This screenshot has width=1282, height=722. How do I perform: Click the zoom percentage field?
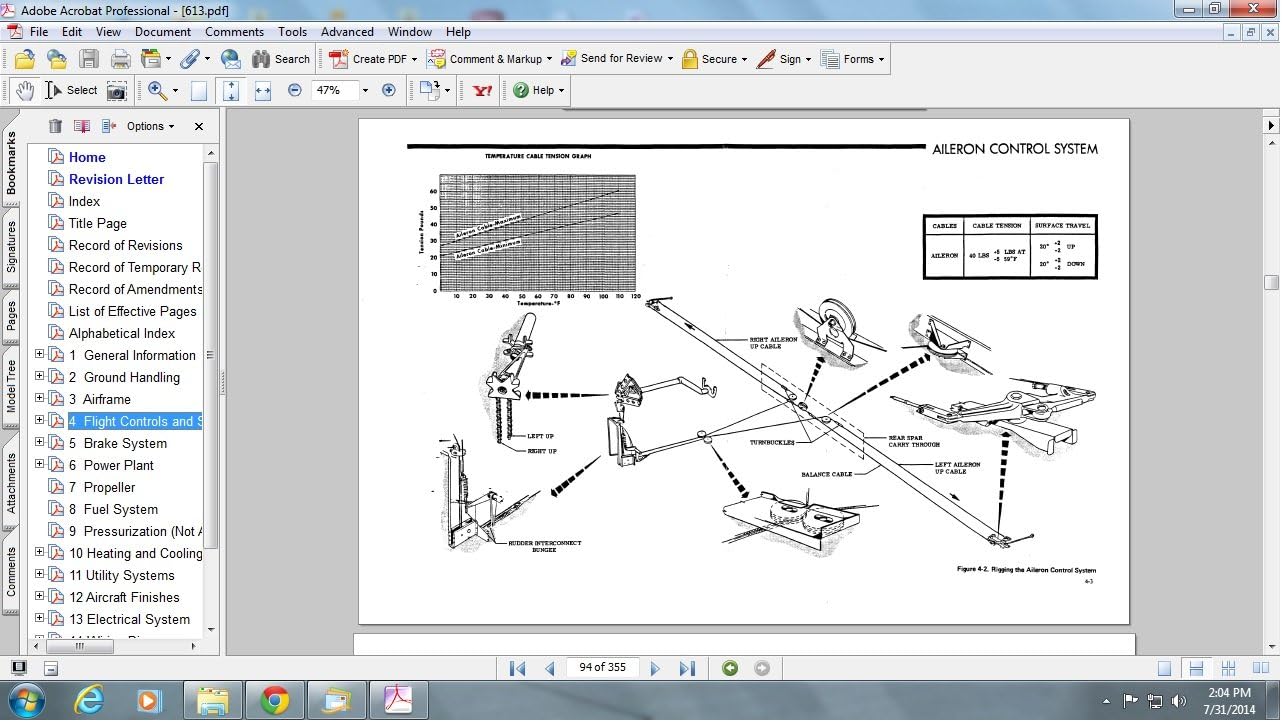point(333,90)
